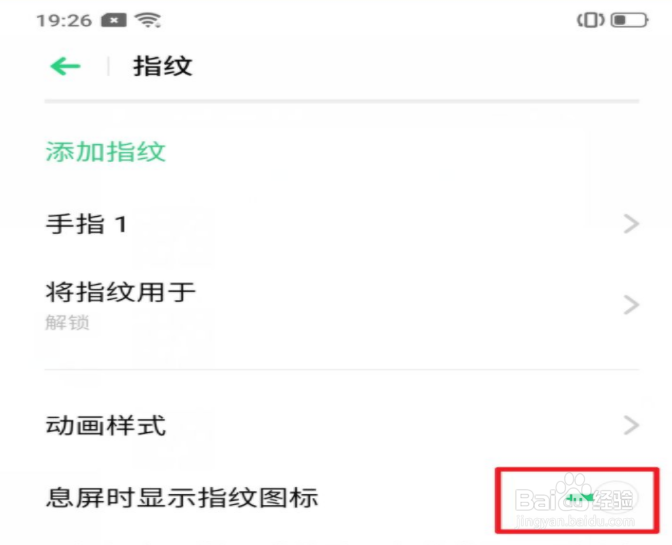
Task: Open the 将指纹用于 setting
Action: click(x=342, y=305)
